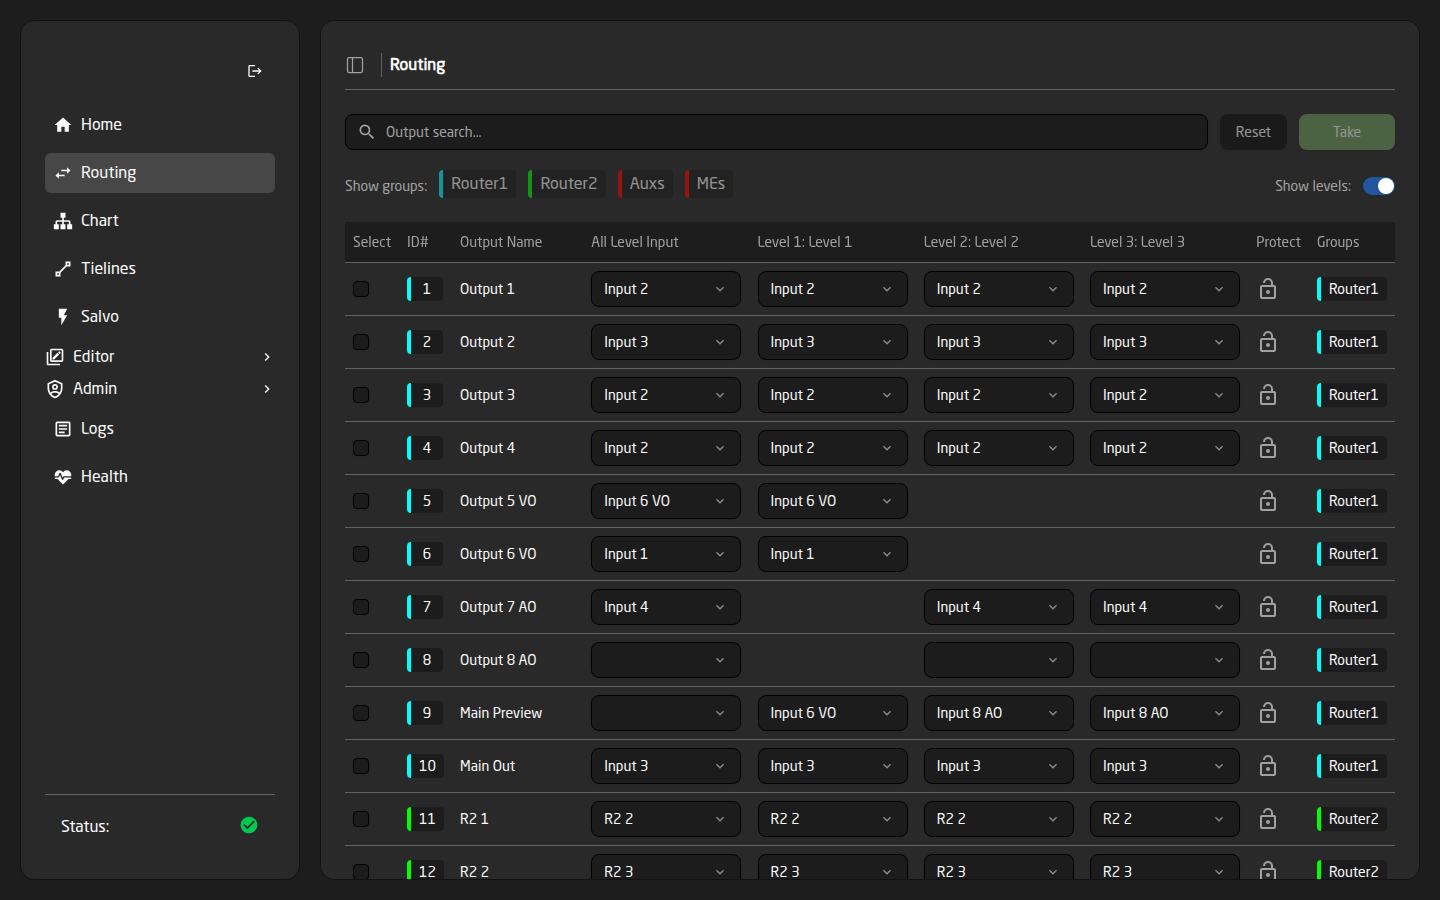
Task: Click the protect lock for Output 8 AO
Action: click(x=1268, y=660)
